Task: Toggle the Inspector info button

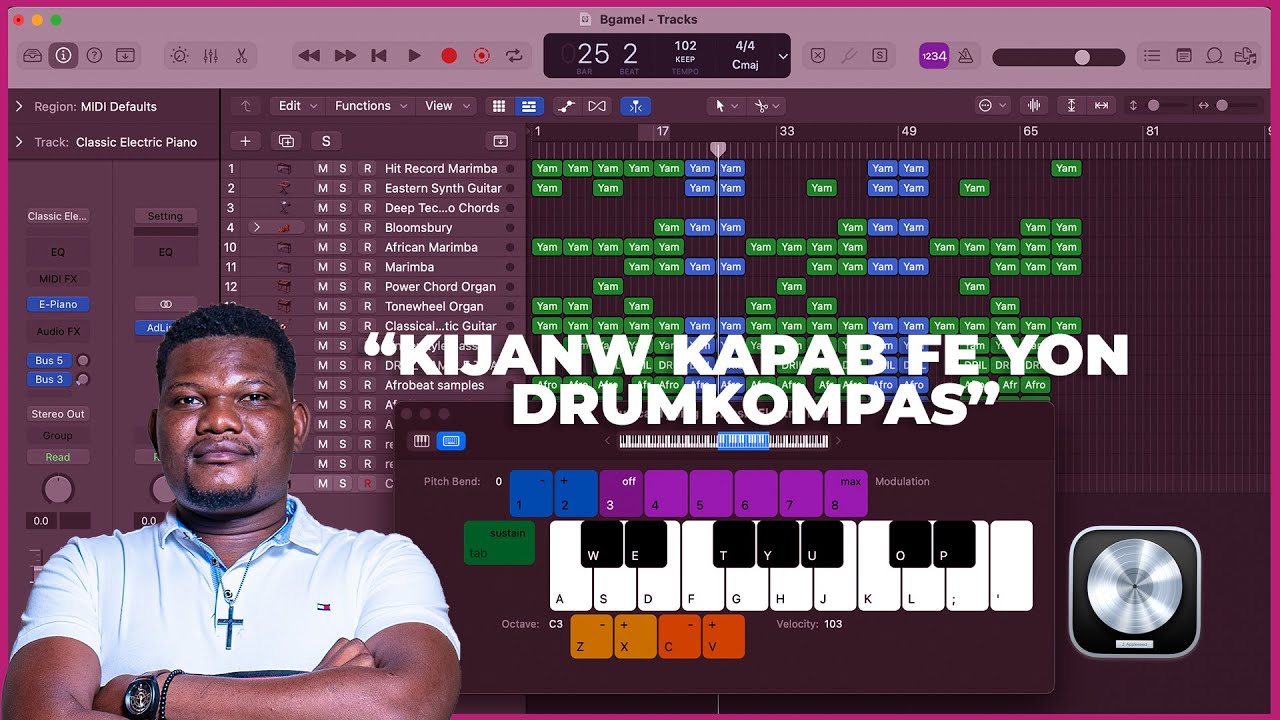Action: (63, 56)
